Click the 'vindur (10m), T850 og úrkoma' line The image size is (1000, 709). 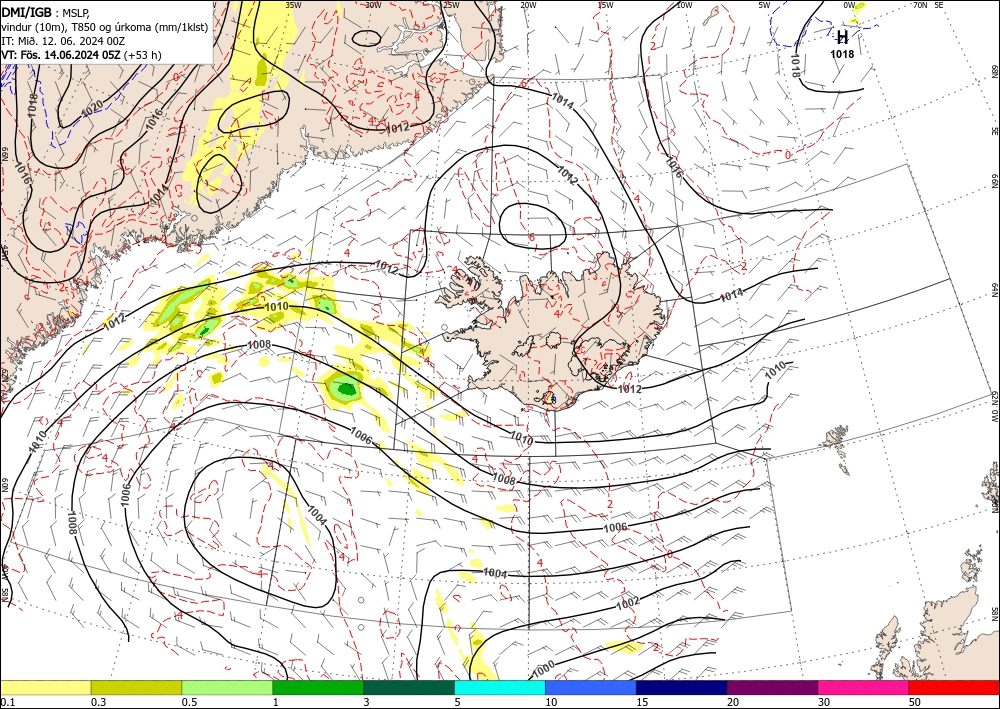click(x=105, y=27)
